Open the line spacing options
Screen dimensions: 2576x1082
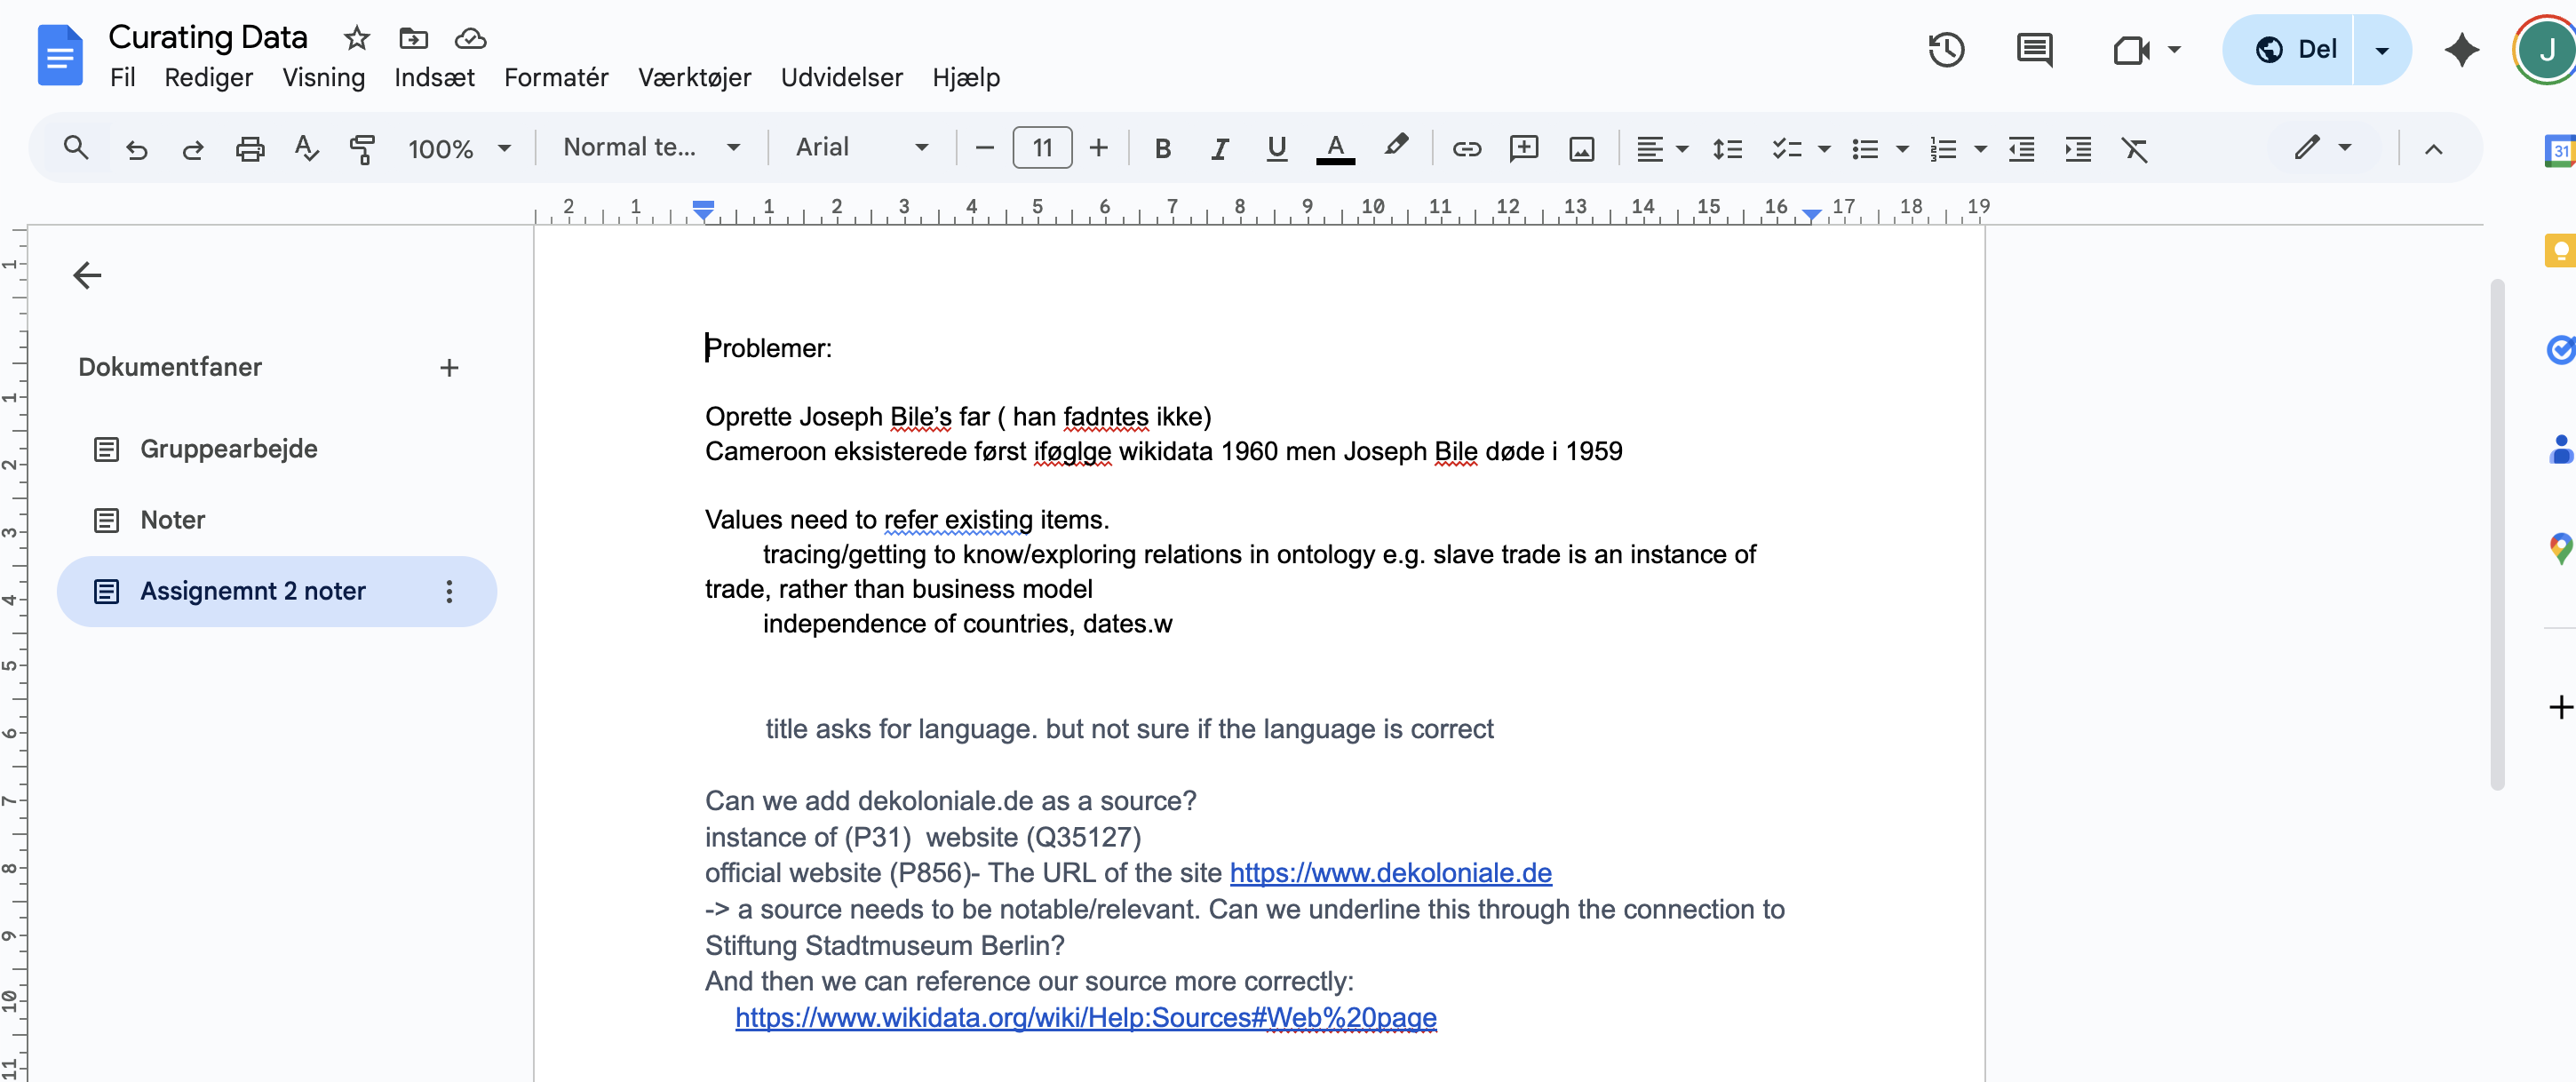click(x=1727, y=148)
